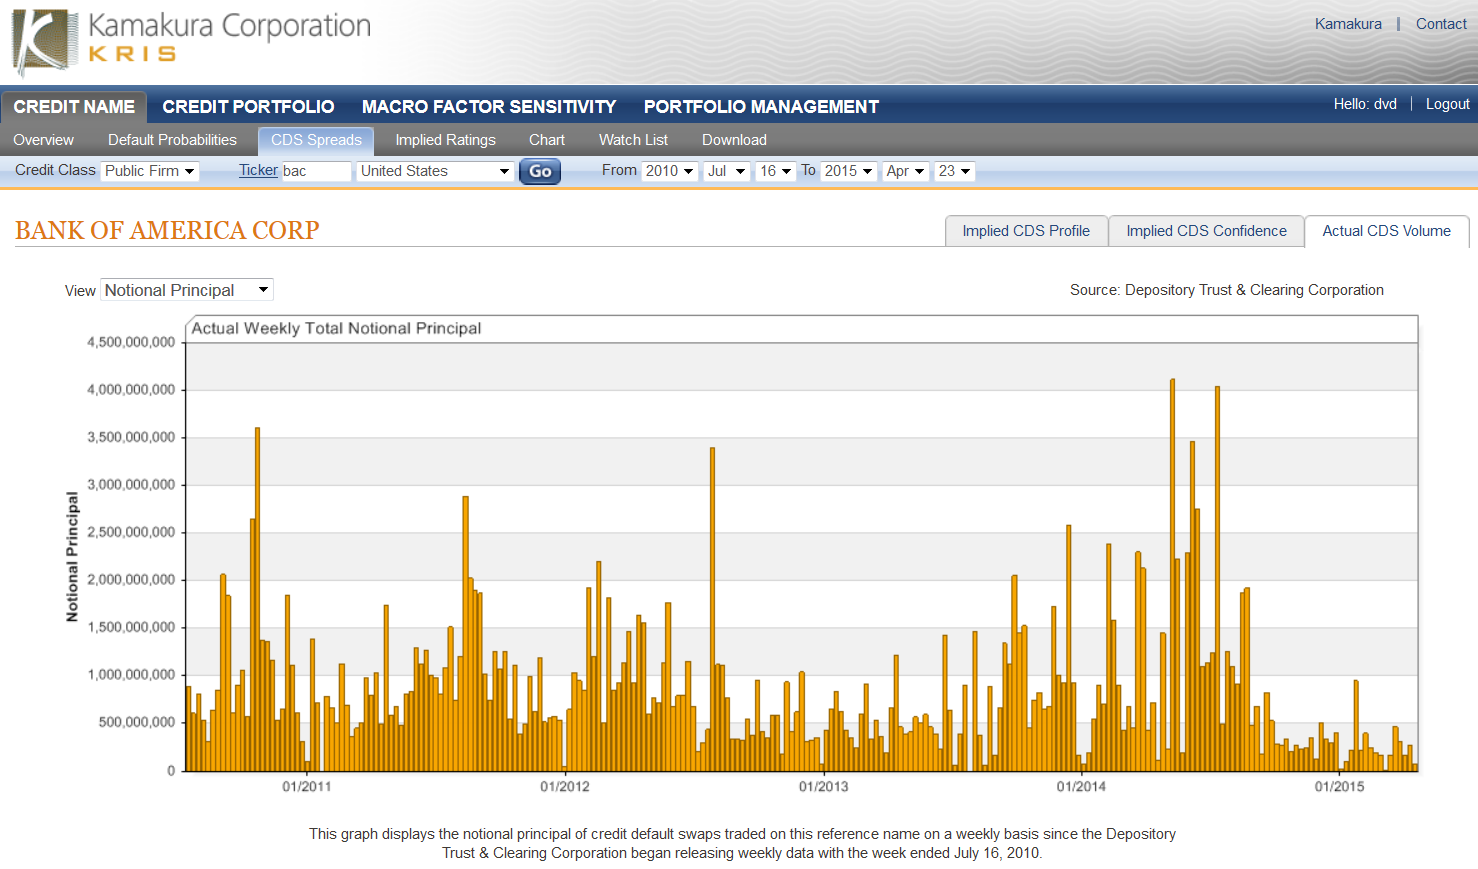Screen dimensions: 1478x869
Task: Click the Contact link
Action: click(1441, 24)
